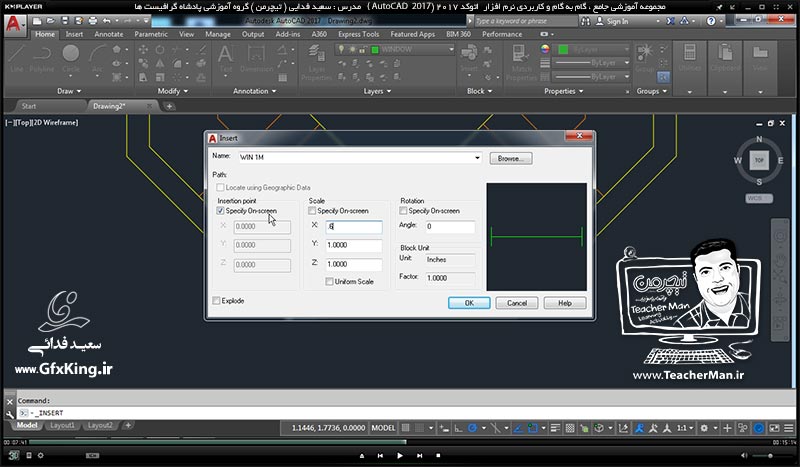The height and width of the screenshot is (467, 800).
Task: Enable the Uniform Scale checkbox
Action: pyautogui.click(x=330, y=282)
